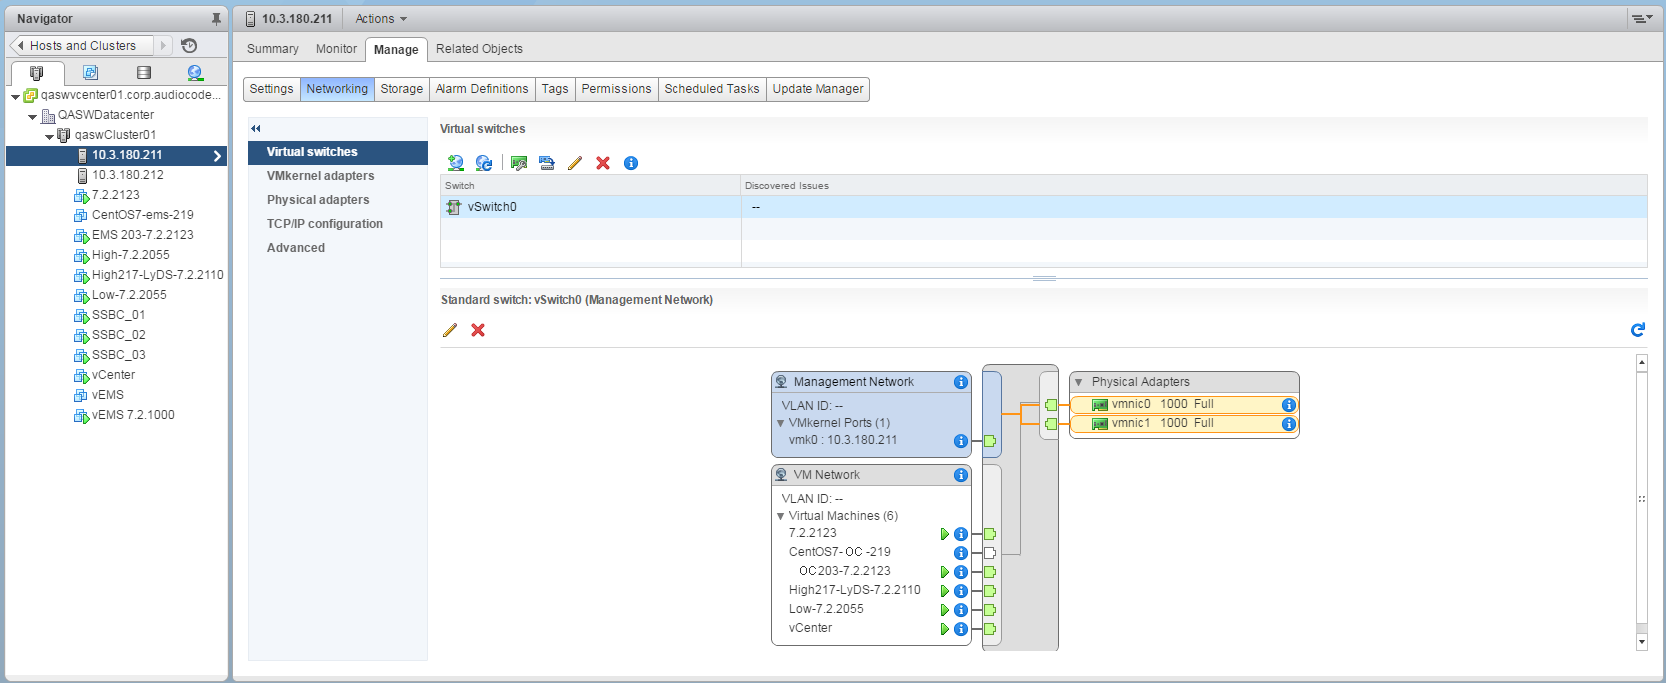Switch to Storage view in Navigator

tap(144, 73)
